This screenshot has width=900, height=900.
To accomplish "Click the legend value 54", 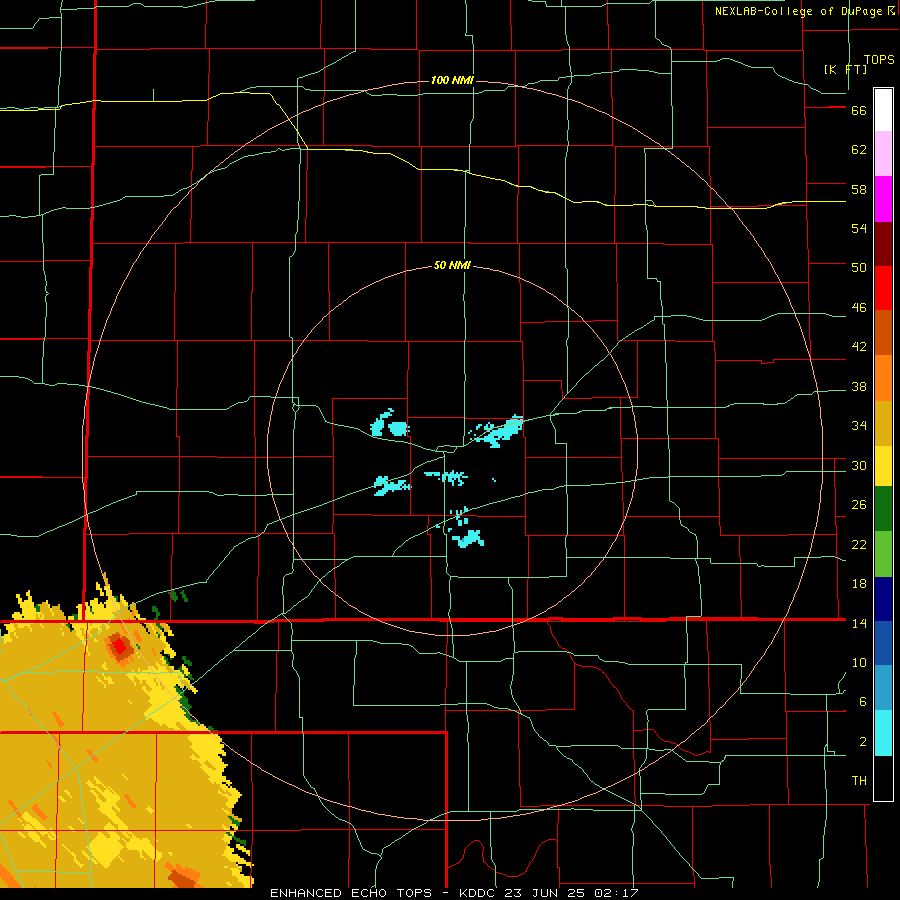I will 859,228.
